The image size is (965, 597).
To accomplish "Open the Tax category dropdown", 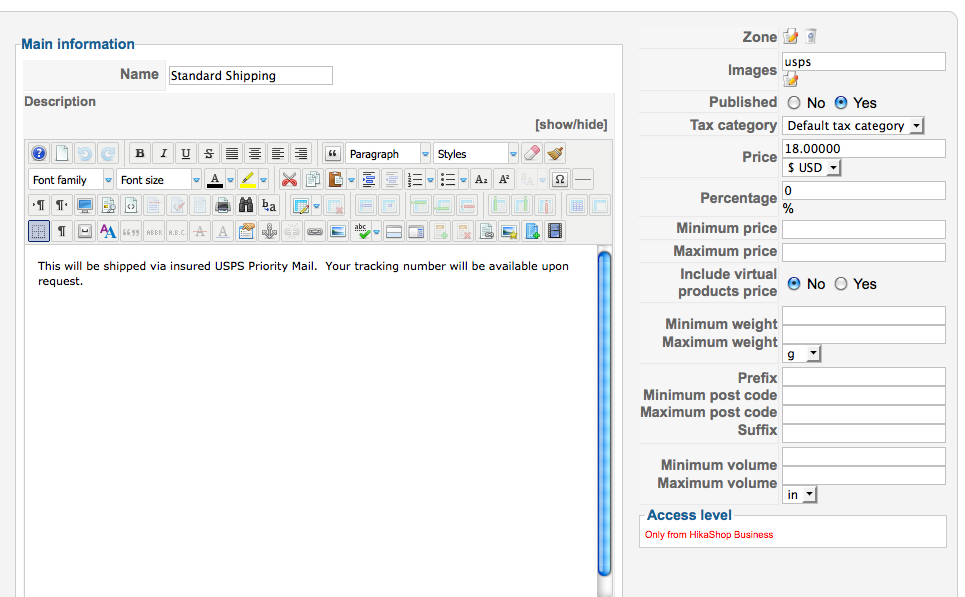I will click(853, 126).
